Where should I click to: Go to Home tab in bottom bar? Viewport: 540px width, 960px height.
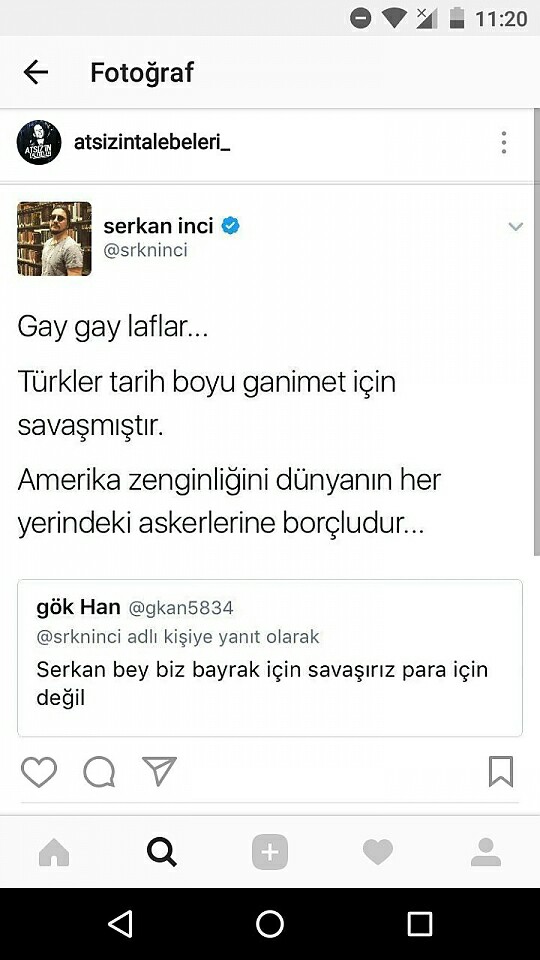click(54, 852)
